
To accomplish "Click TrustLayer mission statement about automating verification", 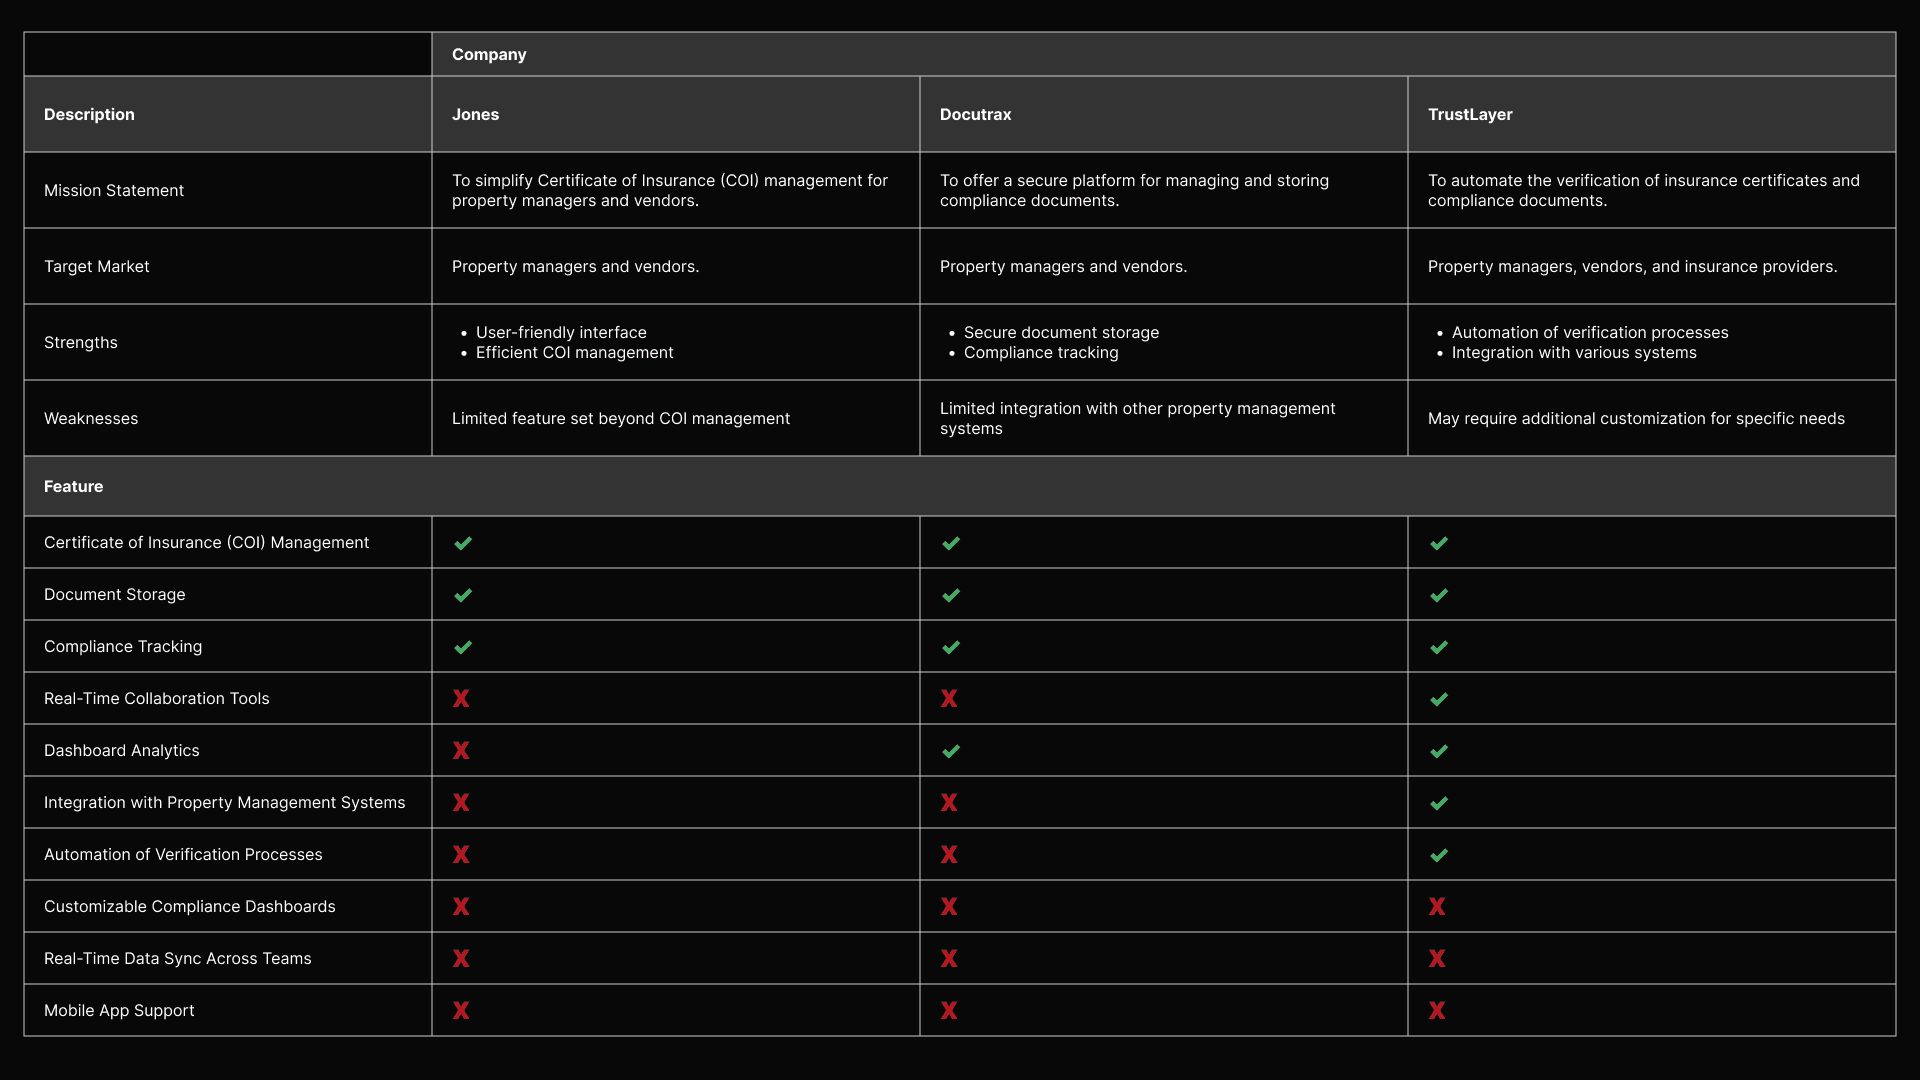I will click(1644, 190).
